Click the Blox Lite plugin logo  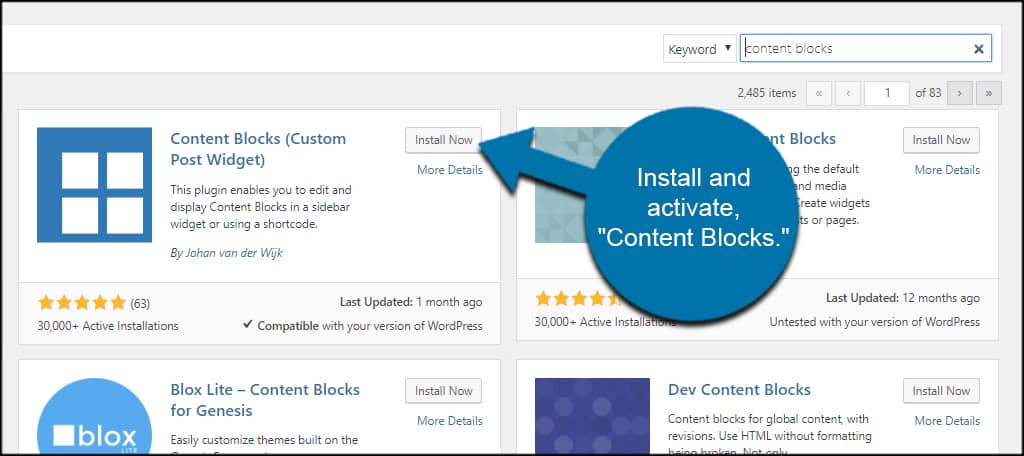coord(95,416)
